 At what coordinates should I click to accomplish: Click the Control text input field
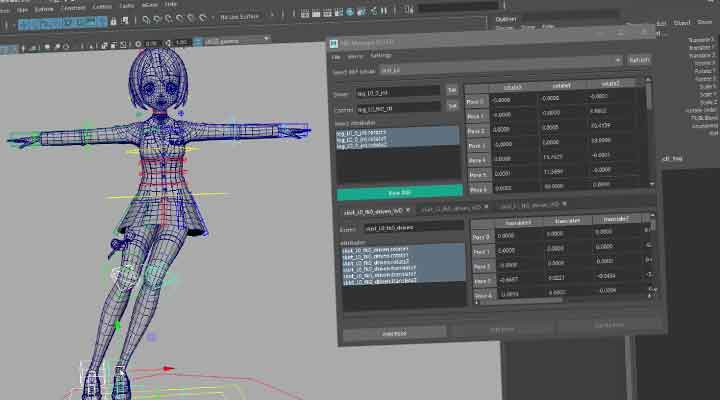(x=398, y=108)
